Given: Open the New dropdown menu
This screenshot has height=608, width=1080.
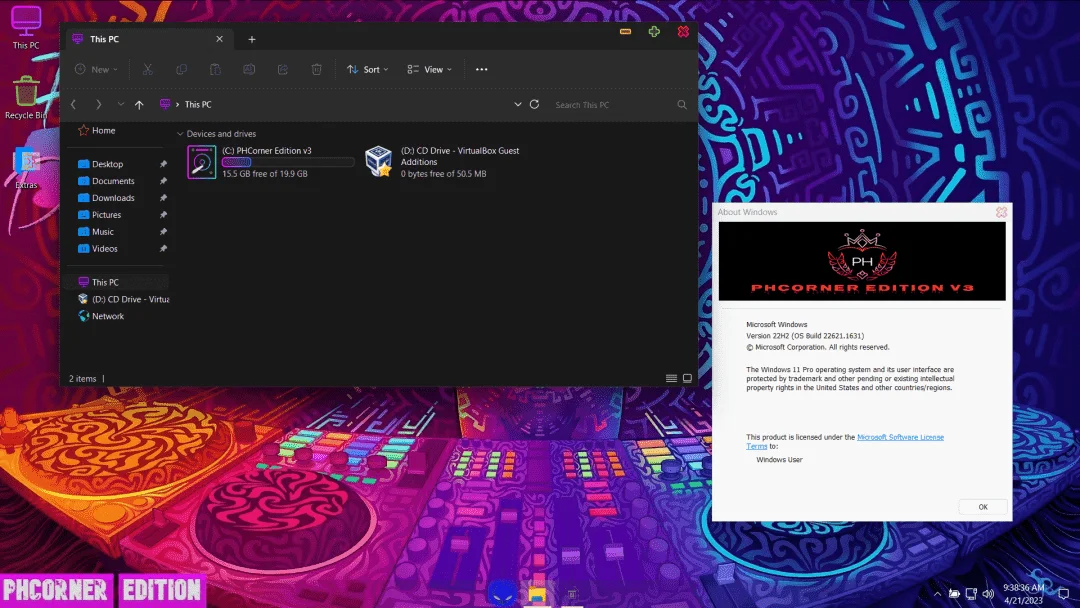Looking at the screenshot, I should coord(96,70).
